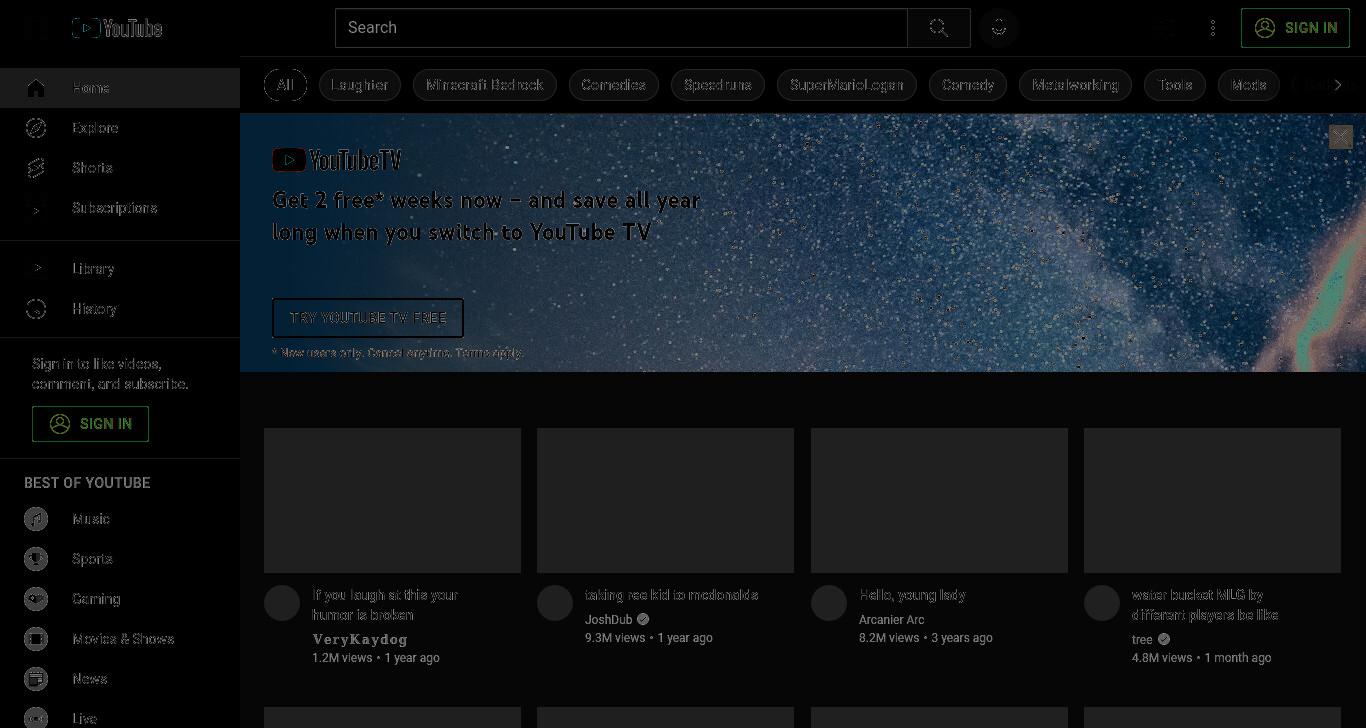
Task: Open thumbnail of JoshDub video
Action: [665, 500]
